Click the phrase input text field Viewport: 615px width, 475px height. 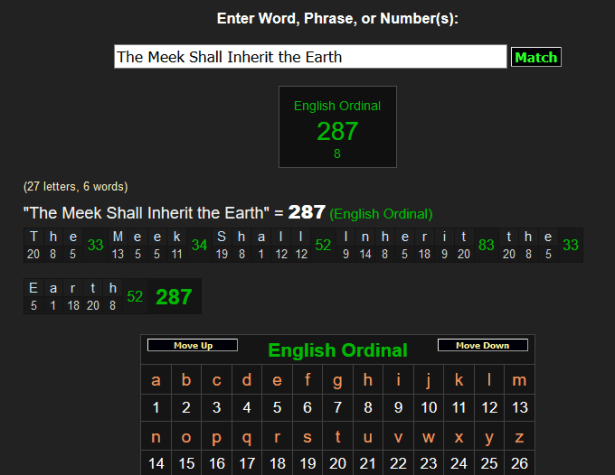[x=310, y=57]
